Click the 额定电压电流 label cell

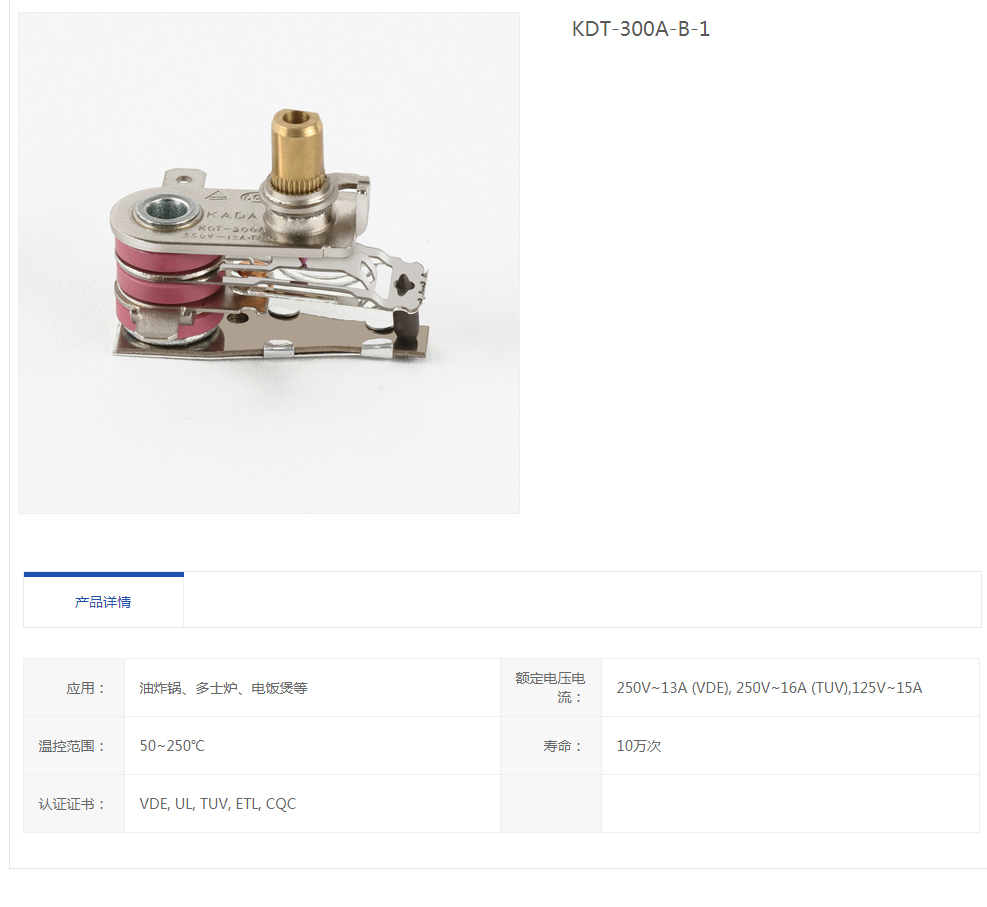coord(551,687)
